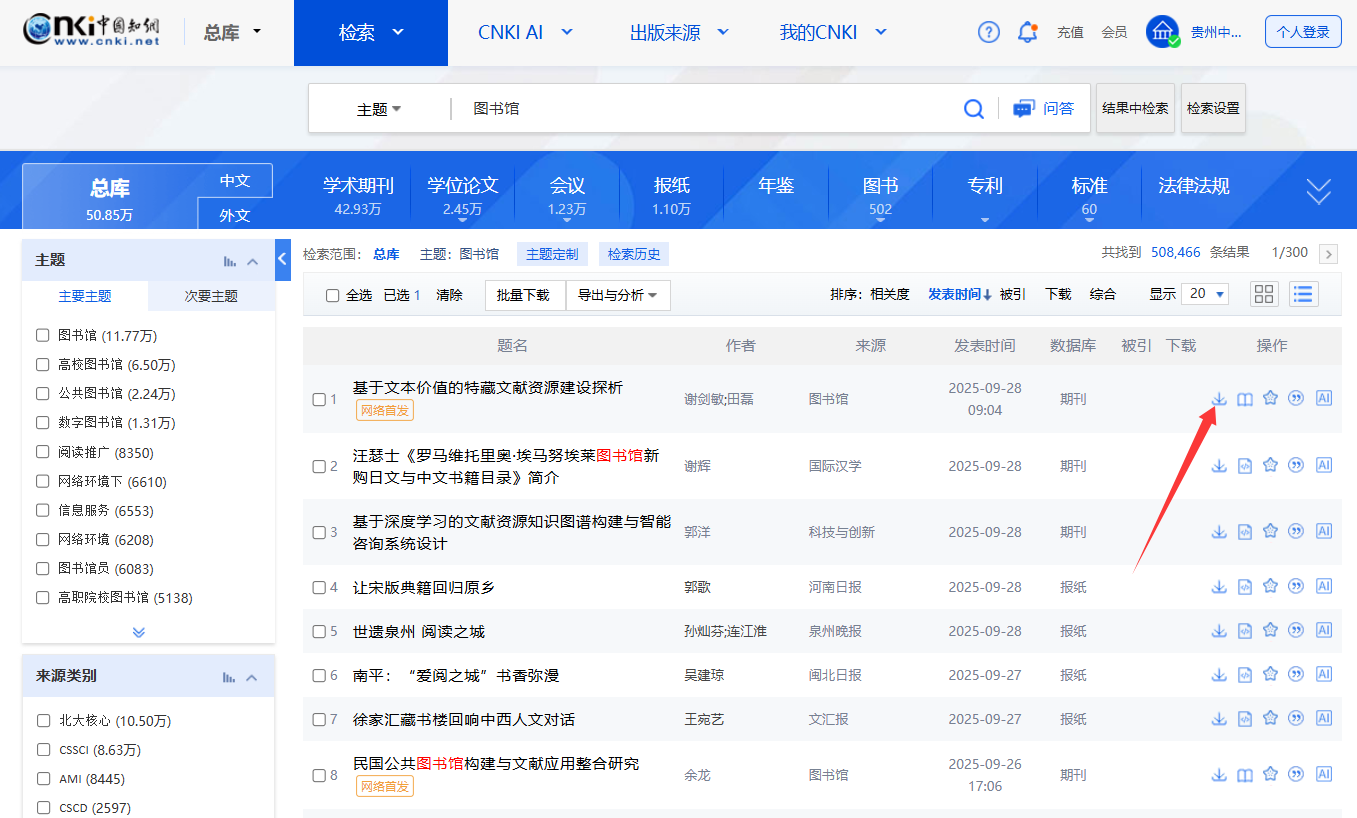Check the 全选 select-all checkbox
This screenshot has height=818, width=1357.
click(332, 295)
